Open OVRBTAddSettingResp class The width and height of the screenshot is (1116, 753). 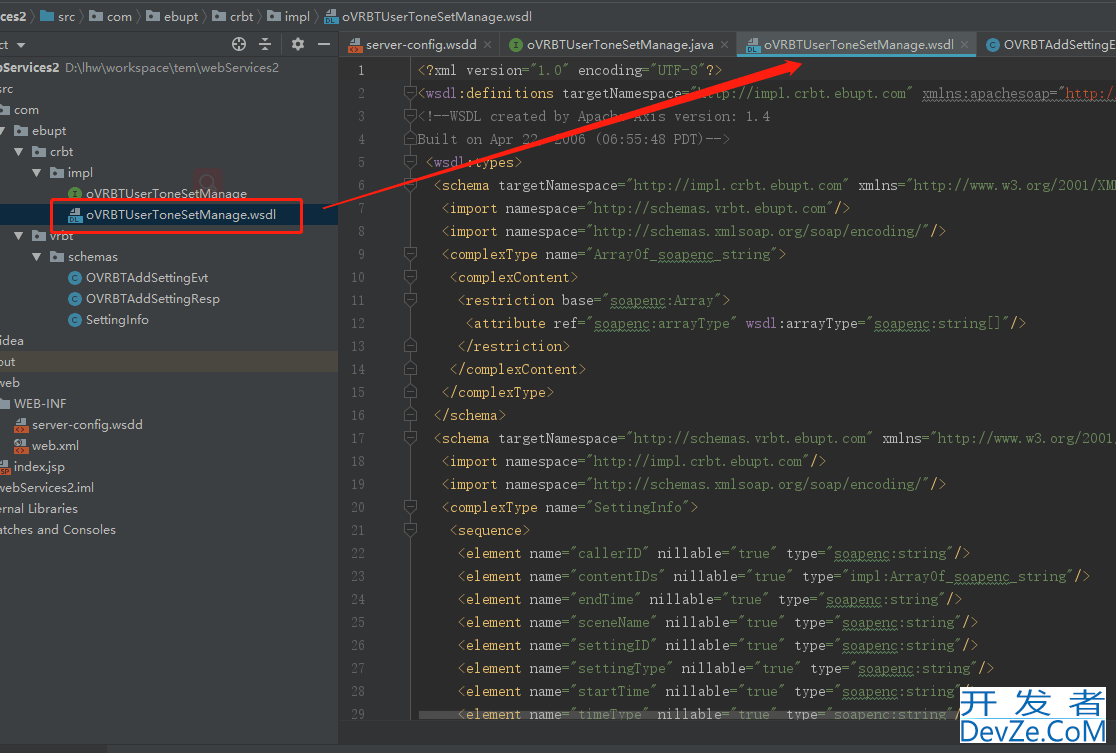pyautogui.click(x=152, y=299)
